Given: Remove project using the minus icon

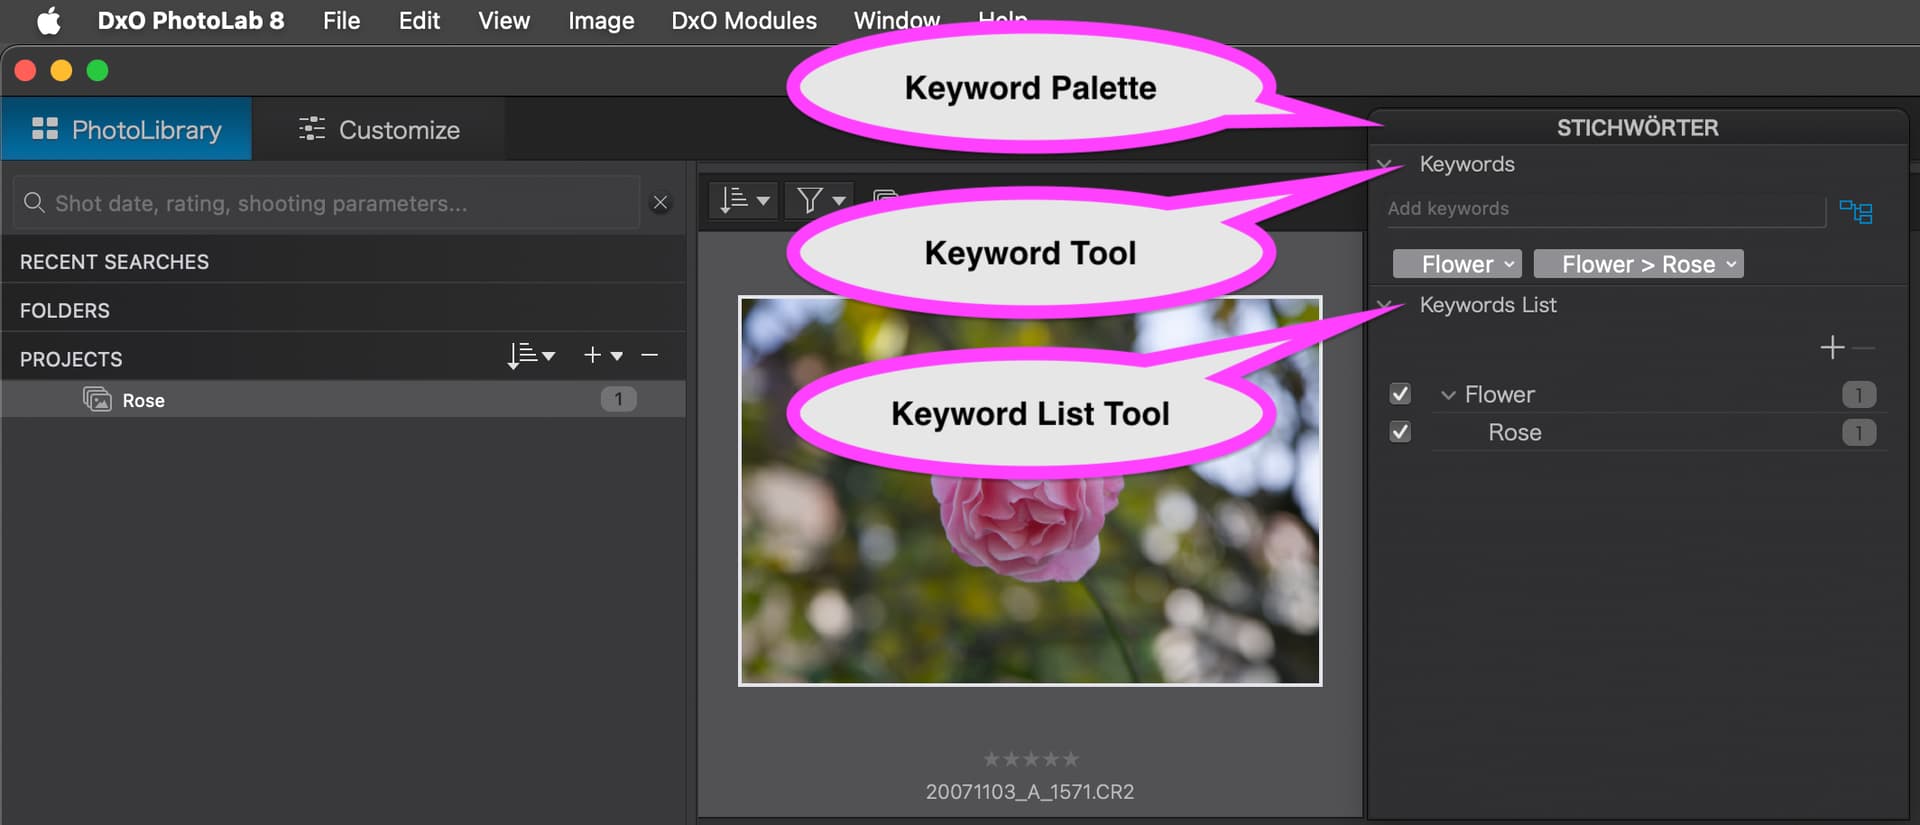Looking at the screenshot, I should click(650, 356).
